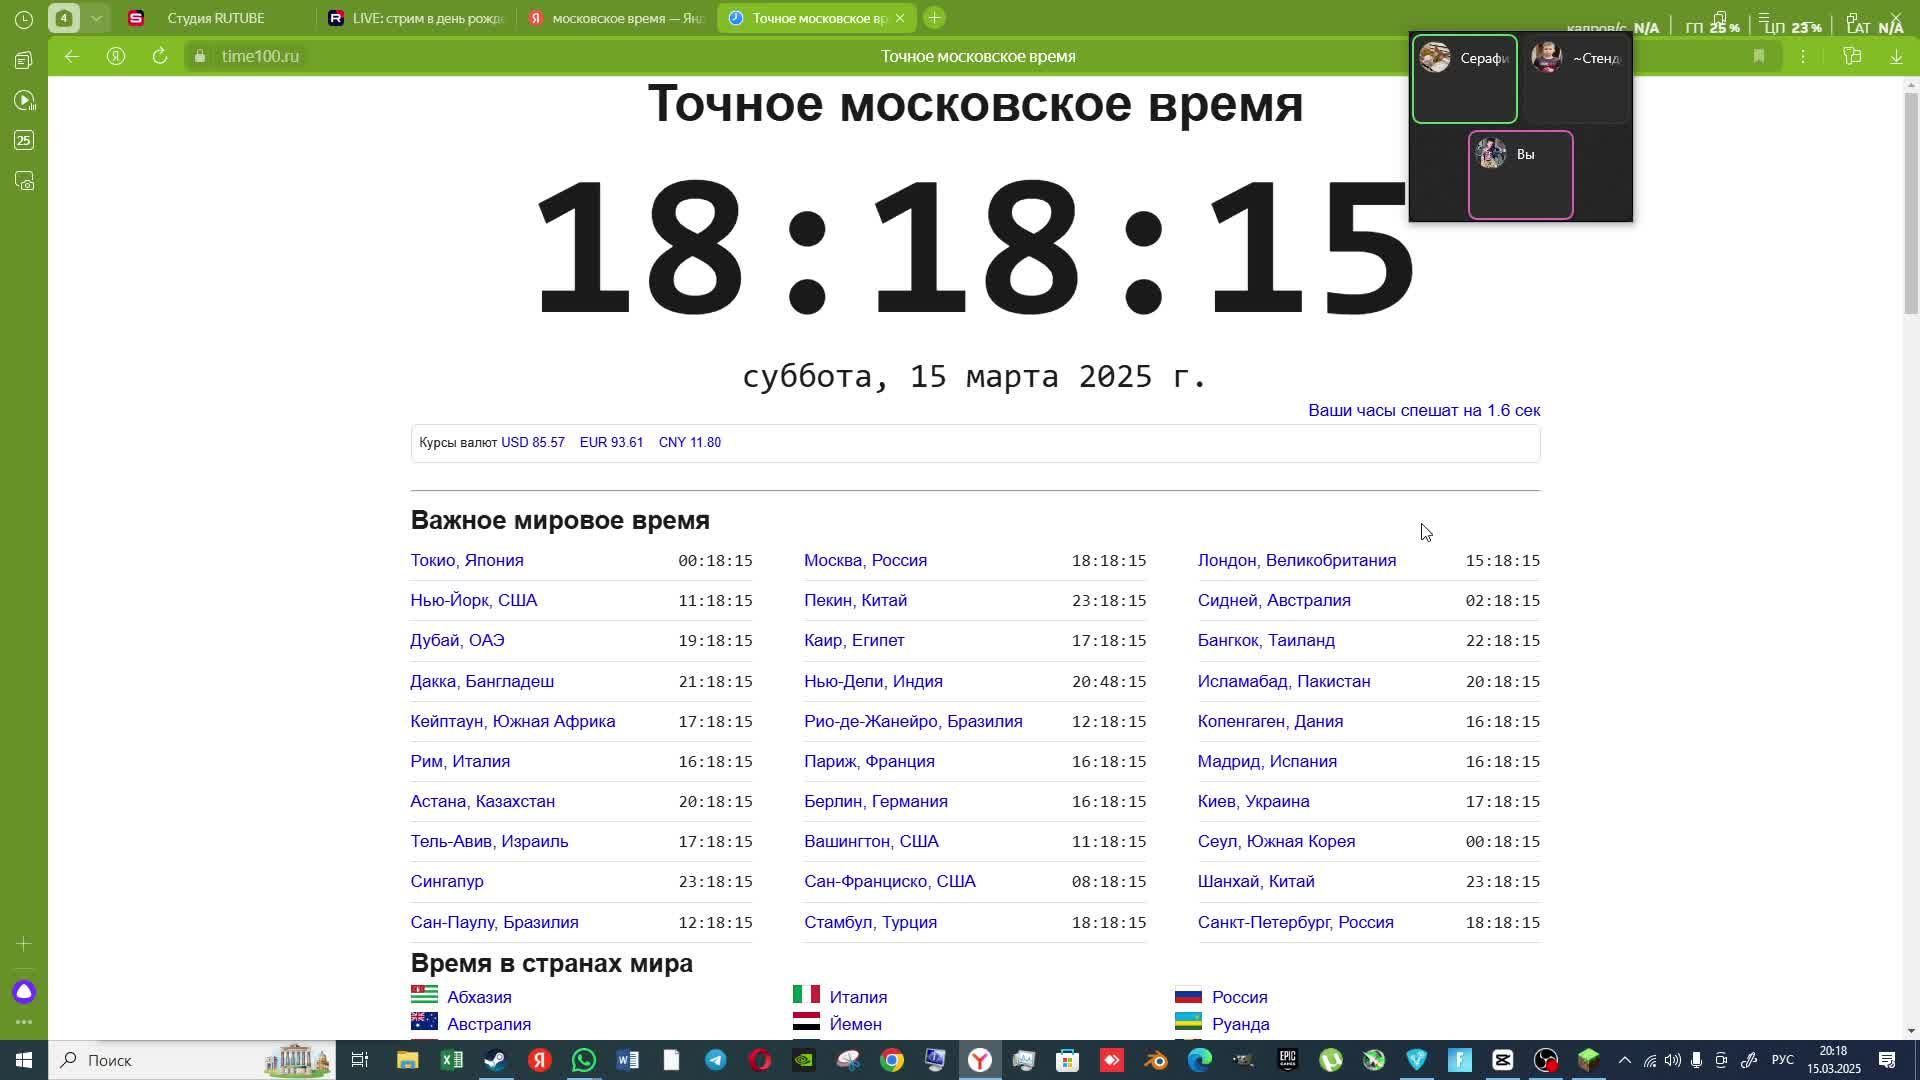Click the page's vertical scrollbar thumb
Viewport: 1920px width, 1080px height.
click(x=1910, y=205)
